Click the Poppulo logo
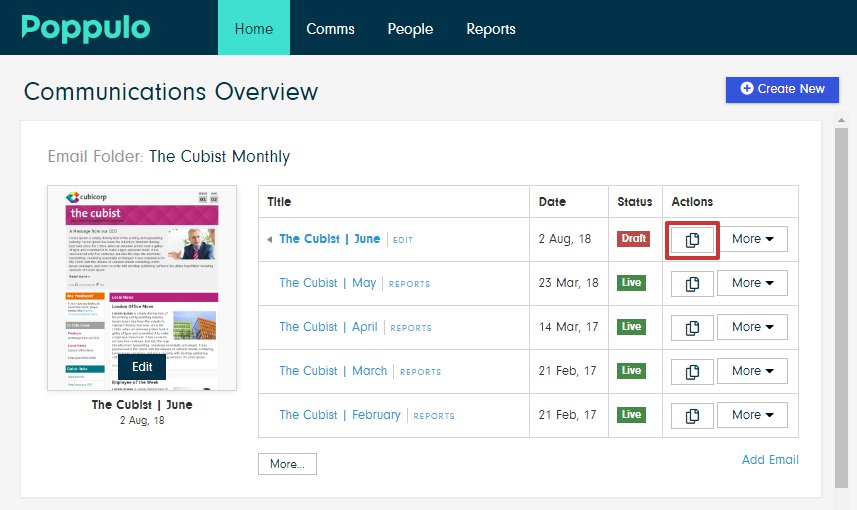 (x=86, y=28)
